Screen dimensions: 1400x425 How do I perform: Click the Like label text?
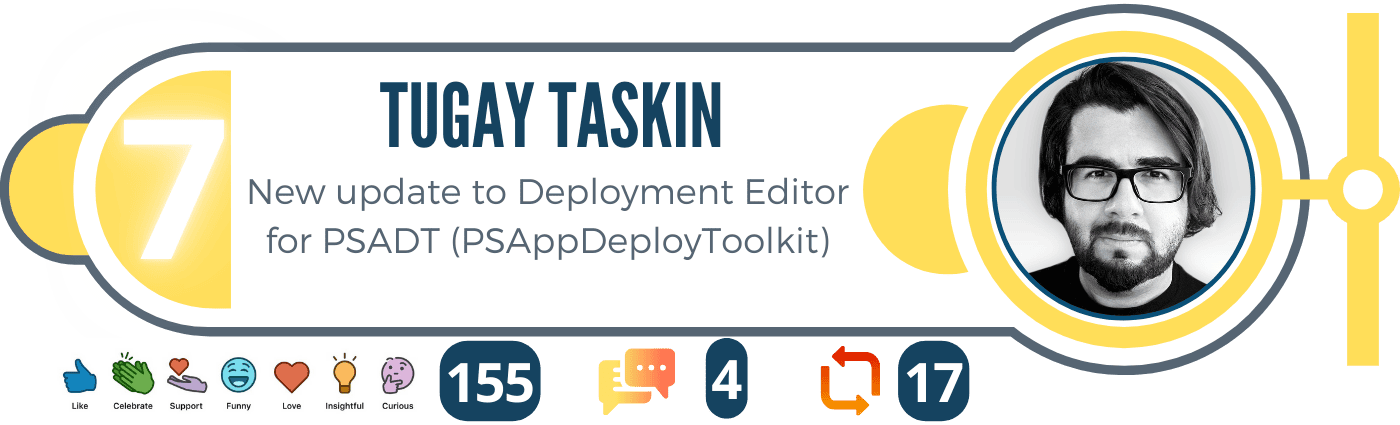80,406
